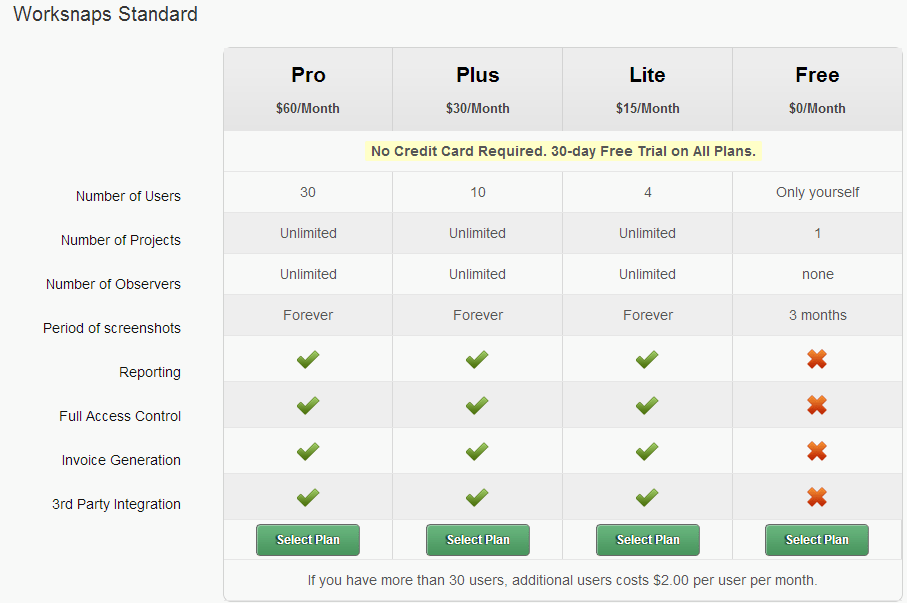Select the Pro plan button
This screenshot has width=907, height=603.
[308, 540]
